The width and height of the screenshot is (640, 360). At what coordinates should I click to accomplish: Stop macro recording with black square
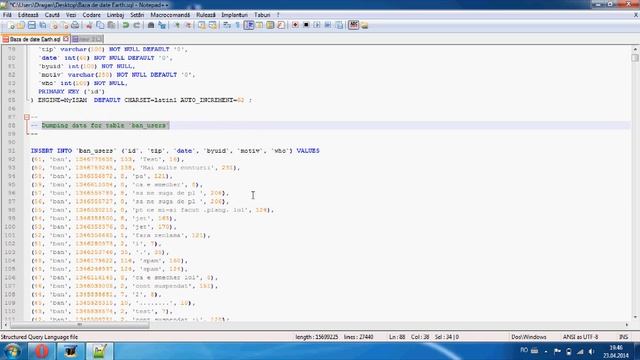tap(306, 25)
